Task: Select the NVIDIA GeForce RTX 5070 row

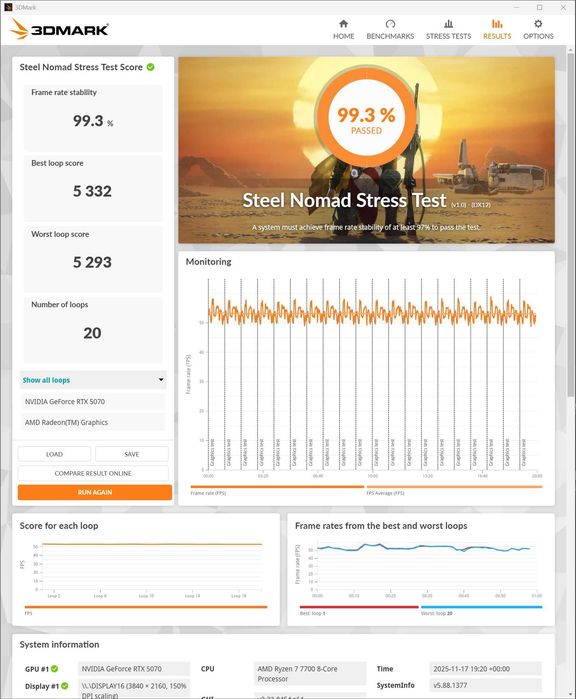Action: coord(93,401)
